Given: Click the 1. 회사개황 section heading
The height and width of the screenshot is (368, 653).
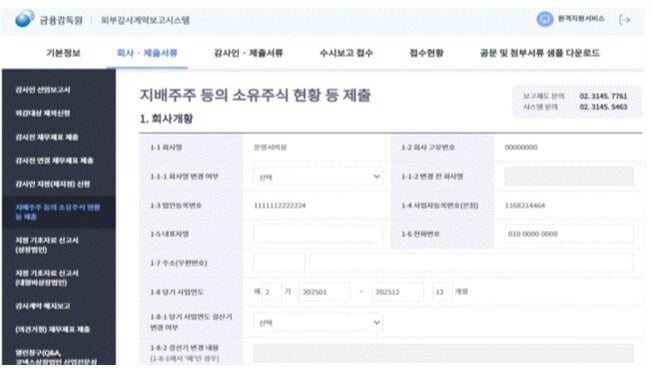Looking at the screenshot, I should coord(166,119).
